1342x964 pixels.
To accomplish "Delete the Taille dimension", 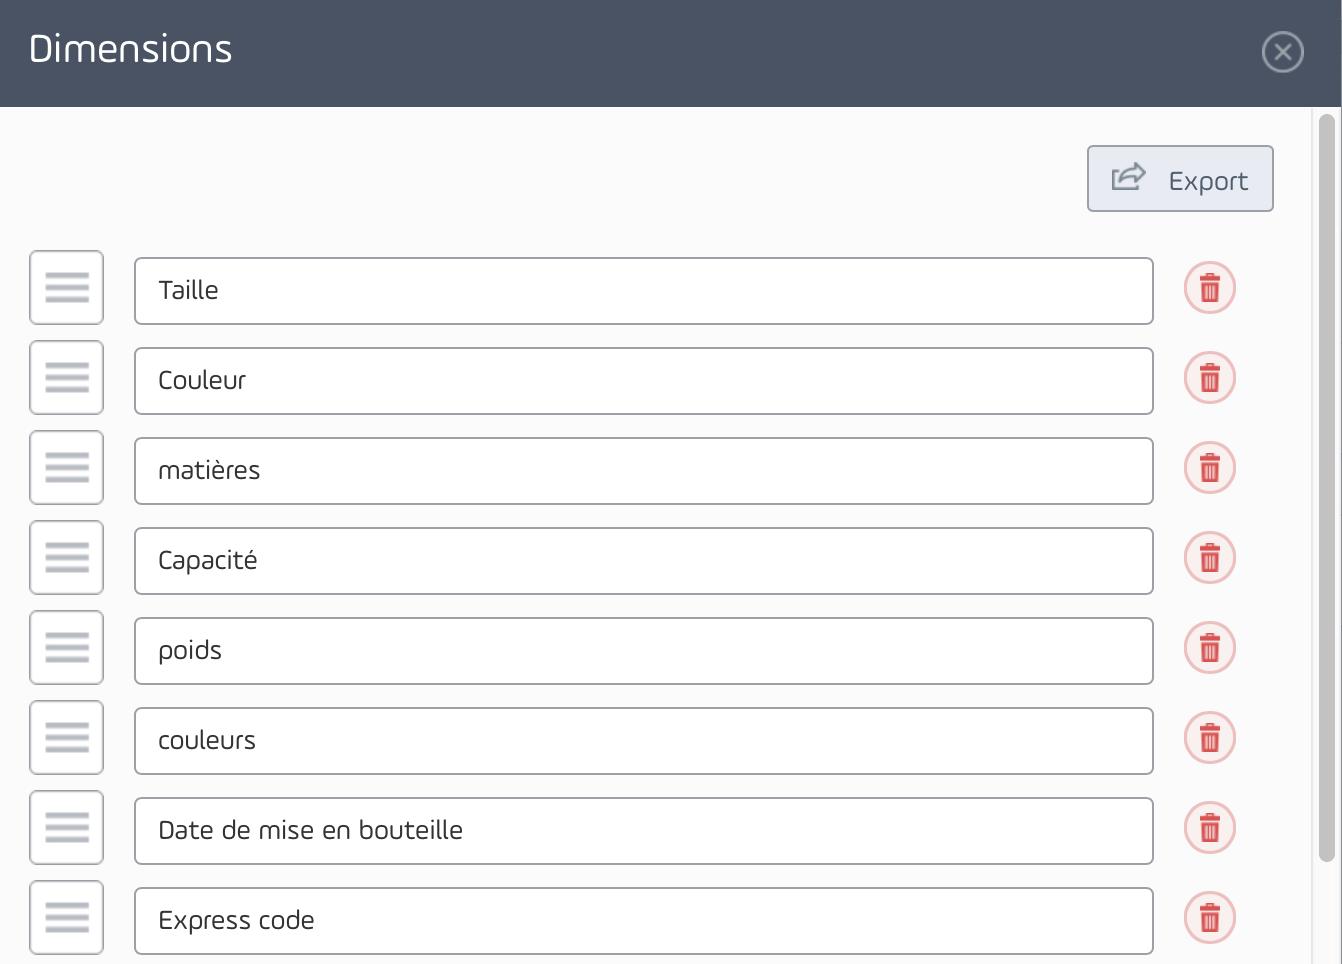I will coord(1210,288).
